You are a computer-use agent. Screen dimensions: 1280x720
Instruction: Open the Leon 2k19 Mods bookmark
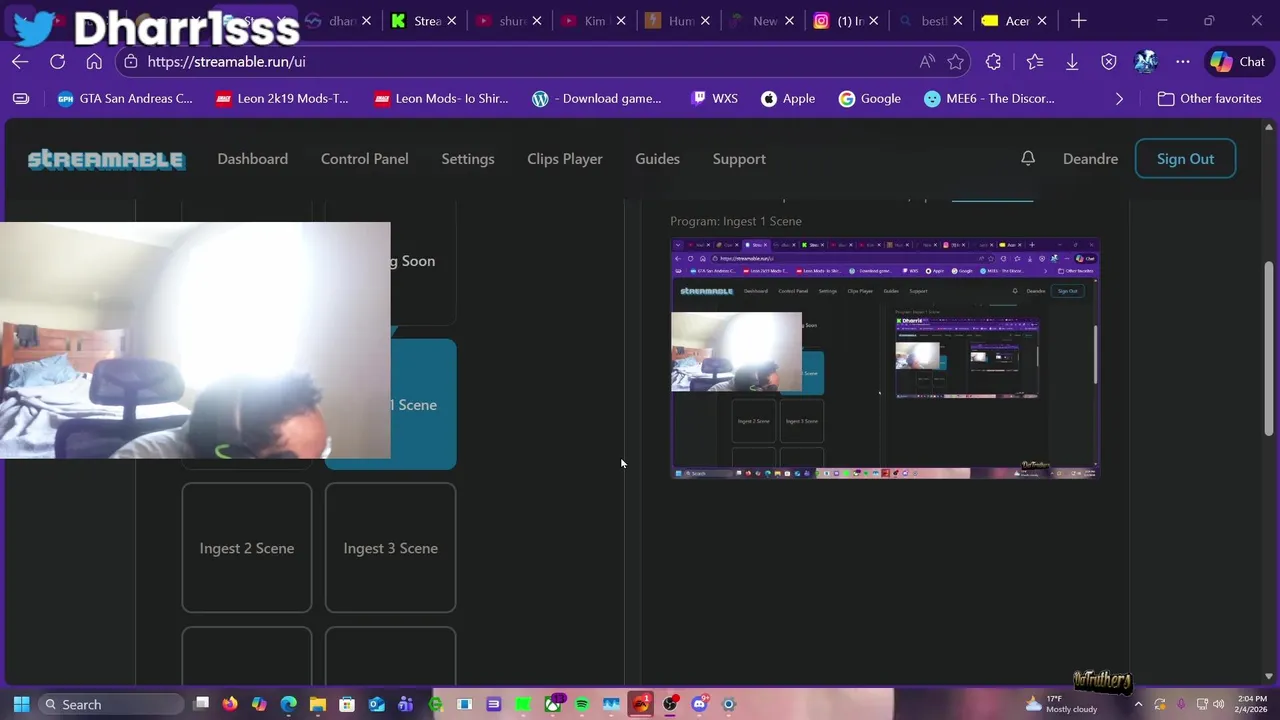282,99
